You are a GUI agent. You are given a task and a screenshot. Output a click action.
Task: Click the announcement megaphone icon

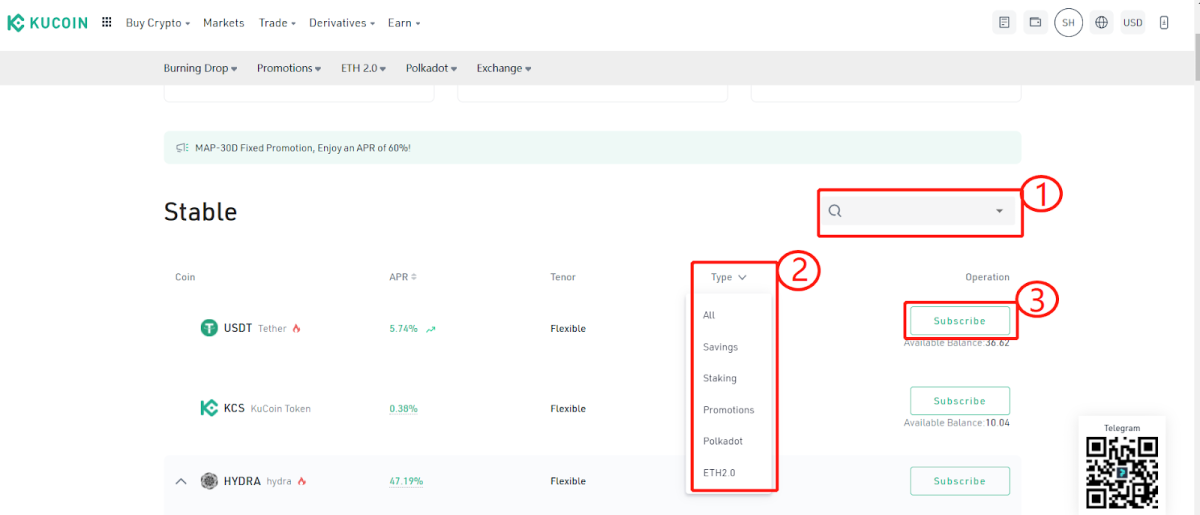pos(181,147)
